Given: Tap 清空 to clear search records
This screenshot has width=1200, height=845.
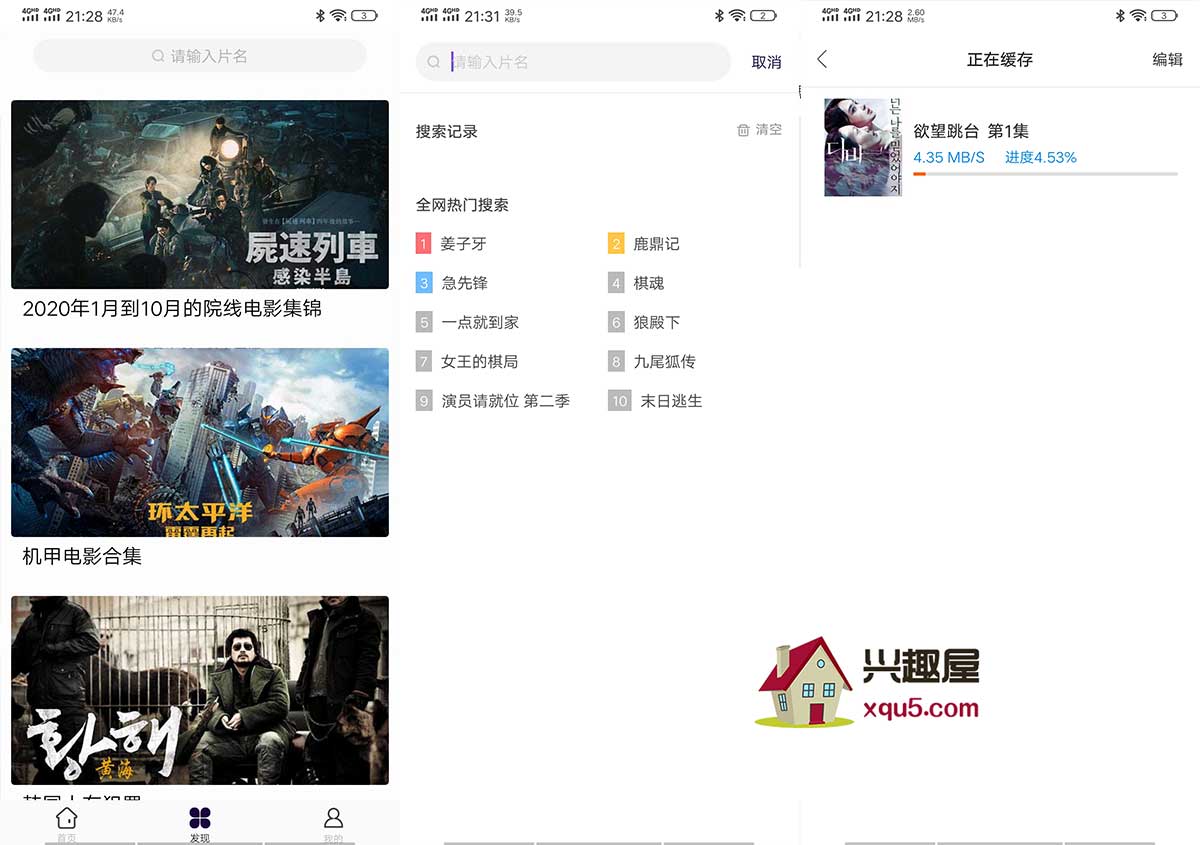Looking at the screenshot, I should tap(769, 130).
